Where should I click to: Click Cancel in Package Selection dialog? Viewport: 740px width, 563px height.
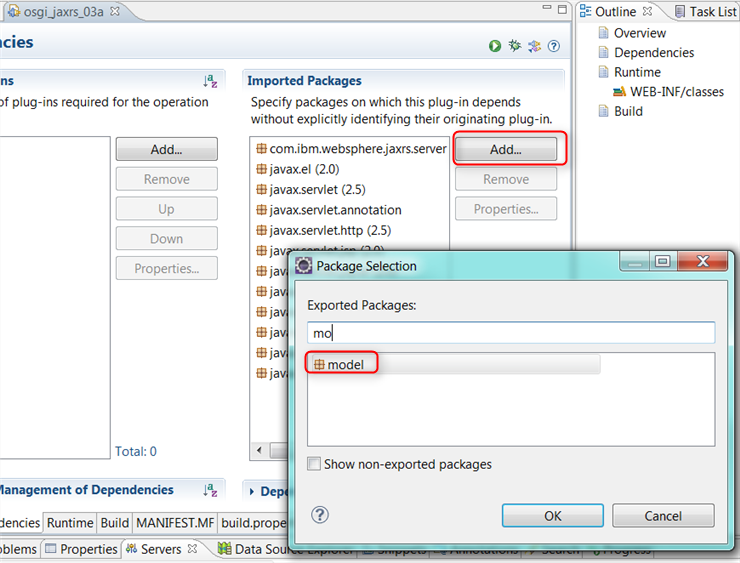[663, 516]
